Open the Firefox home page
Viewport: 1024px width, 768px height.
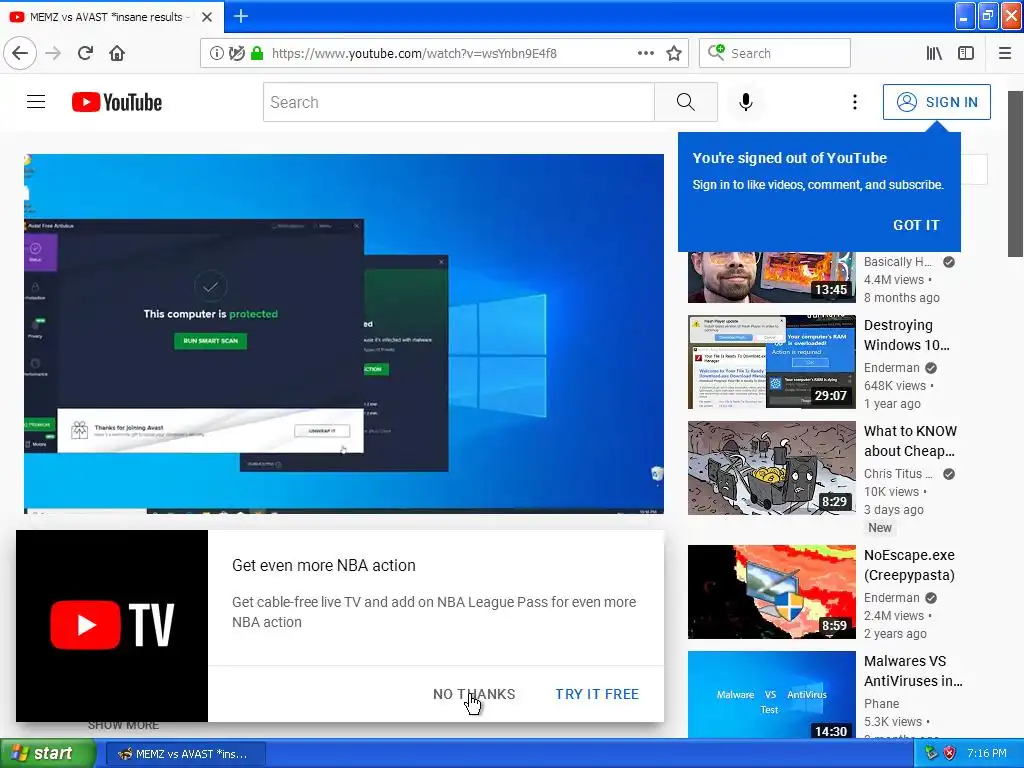[117, 53]
